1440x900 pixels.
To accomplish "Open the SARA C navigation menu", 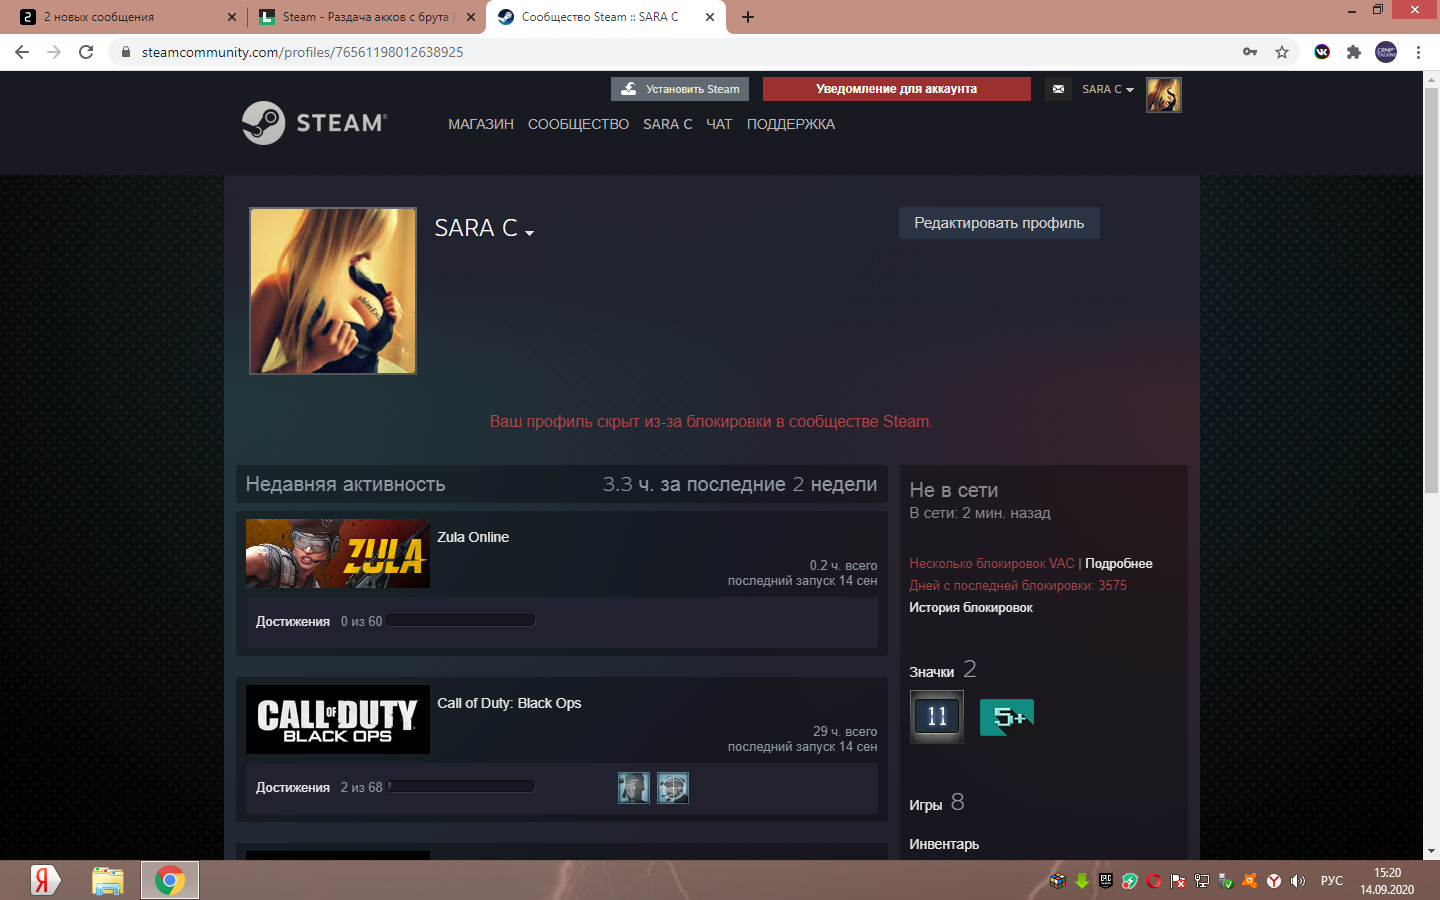I will [668, 124].
